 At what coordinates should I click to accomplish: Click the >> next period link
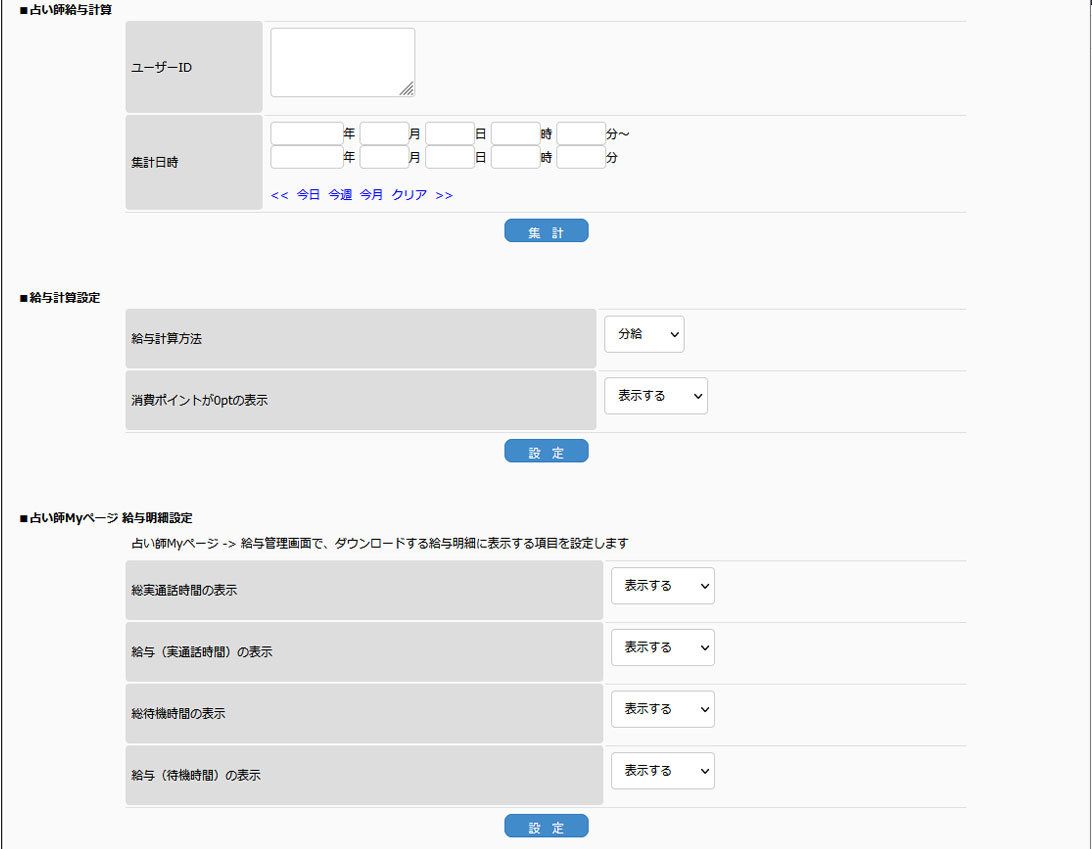pyautogui.click(x=444, y=195)
